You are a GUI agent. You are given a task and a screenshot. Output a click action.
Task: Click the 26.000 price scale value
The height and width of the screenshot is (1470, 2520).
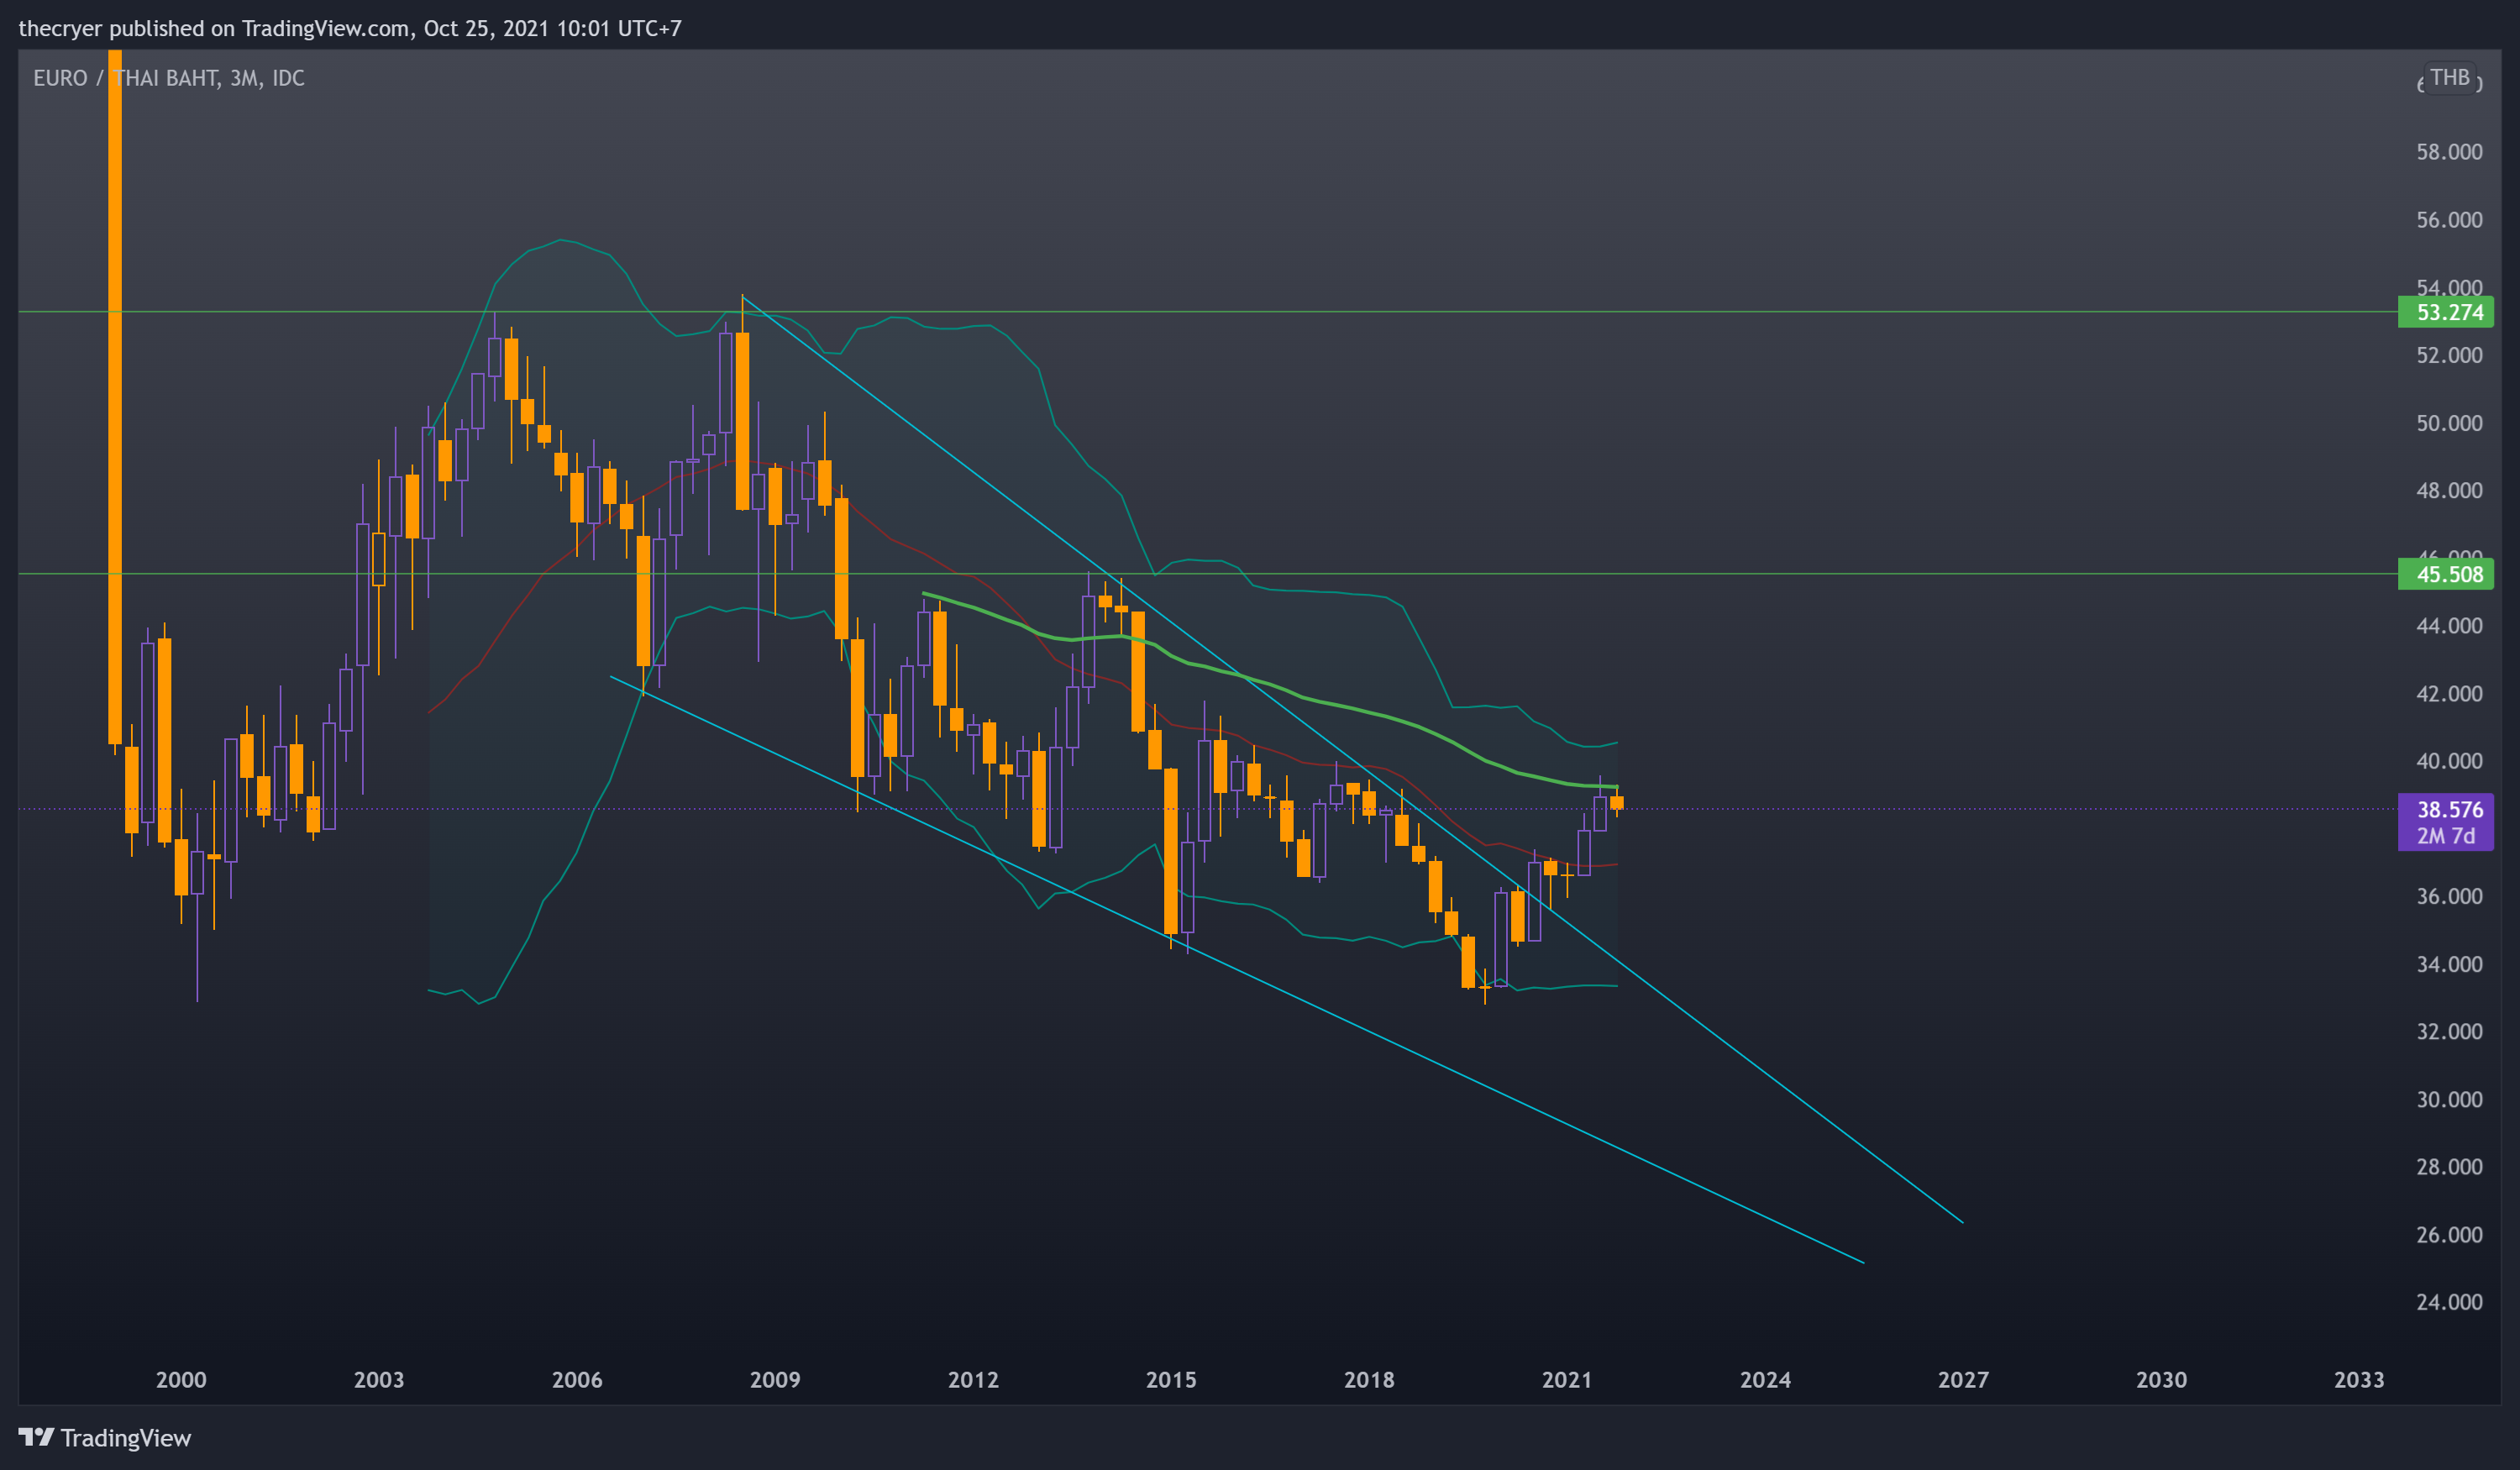[x=2449, y=1234]
